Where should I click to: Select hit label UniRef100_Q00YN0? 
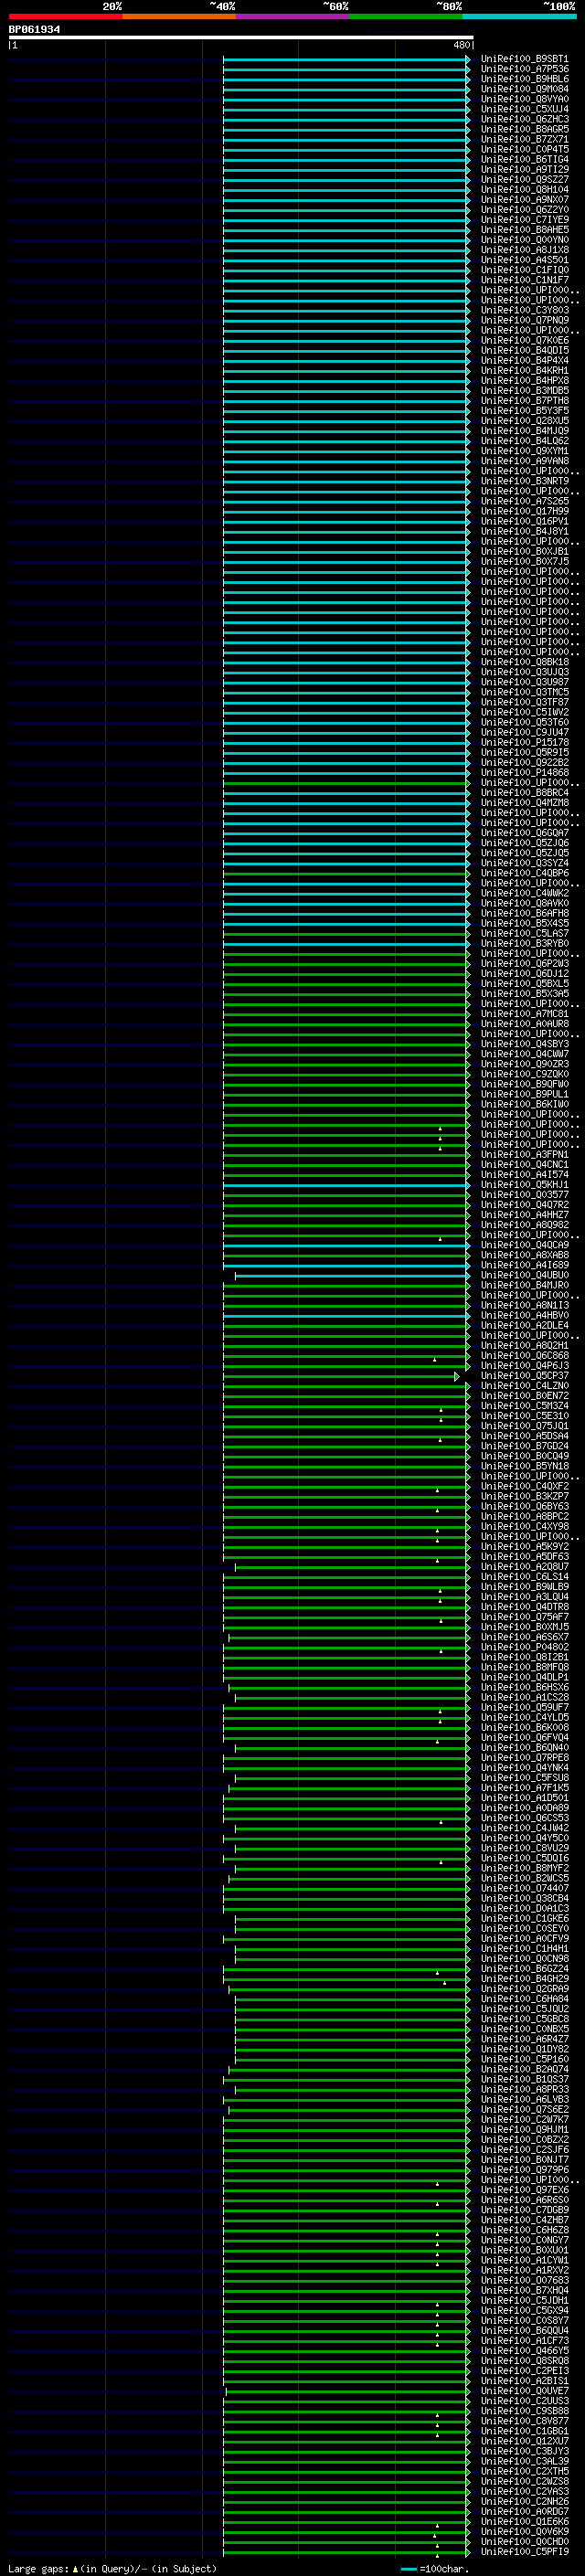click(x=524, y=240)
